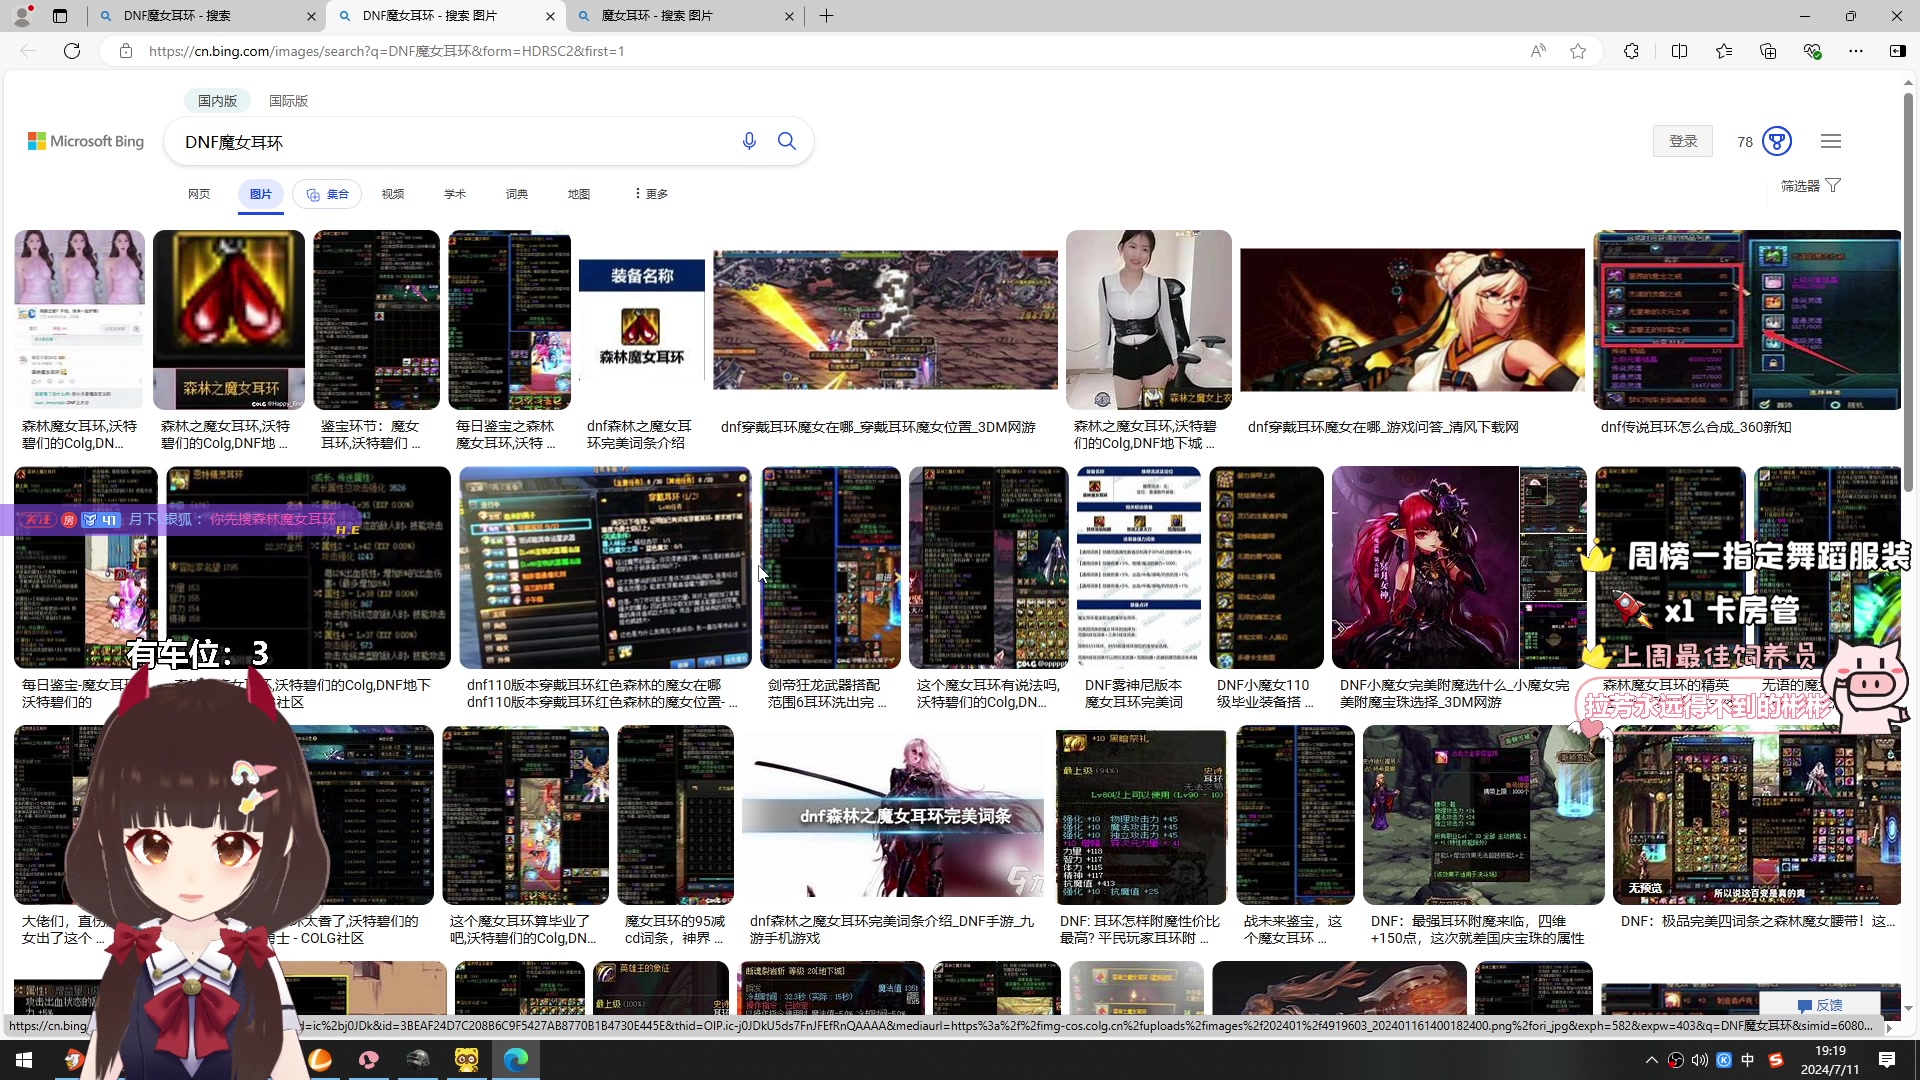Open link dnf传说耳环怎么合成_360新知
This screenshot has width=1920, height=1080.
point(1696,427)
